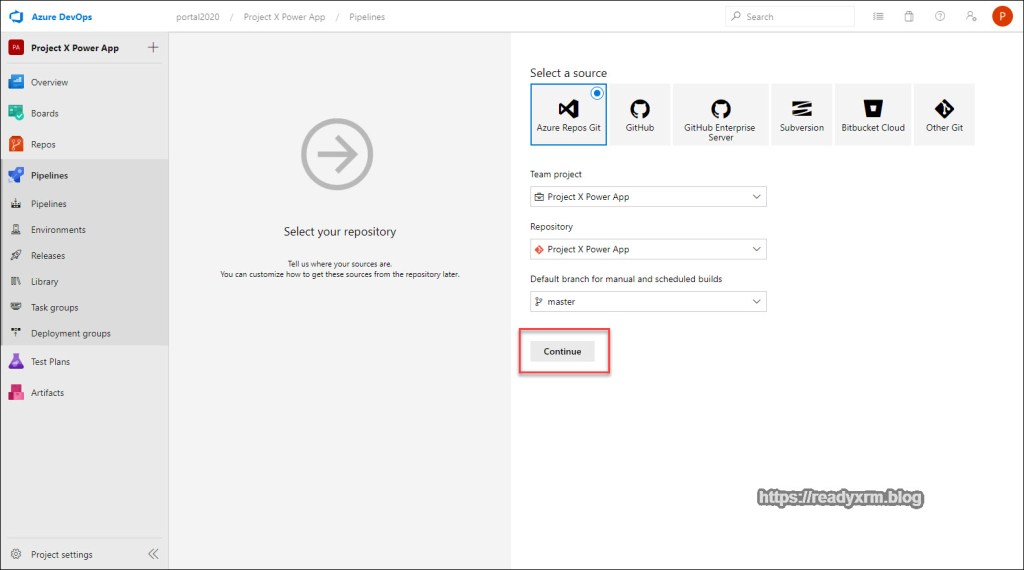This screenshot has height=570, width=1024.
Task: Add new item with plus icon
Action: [x=153, y=47]
